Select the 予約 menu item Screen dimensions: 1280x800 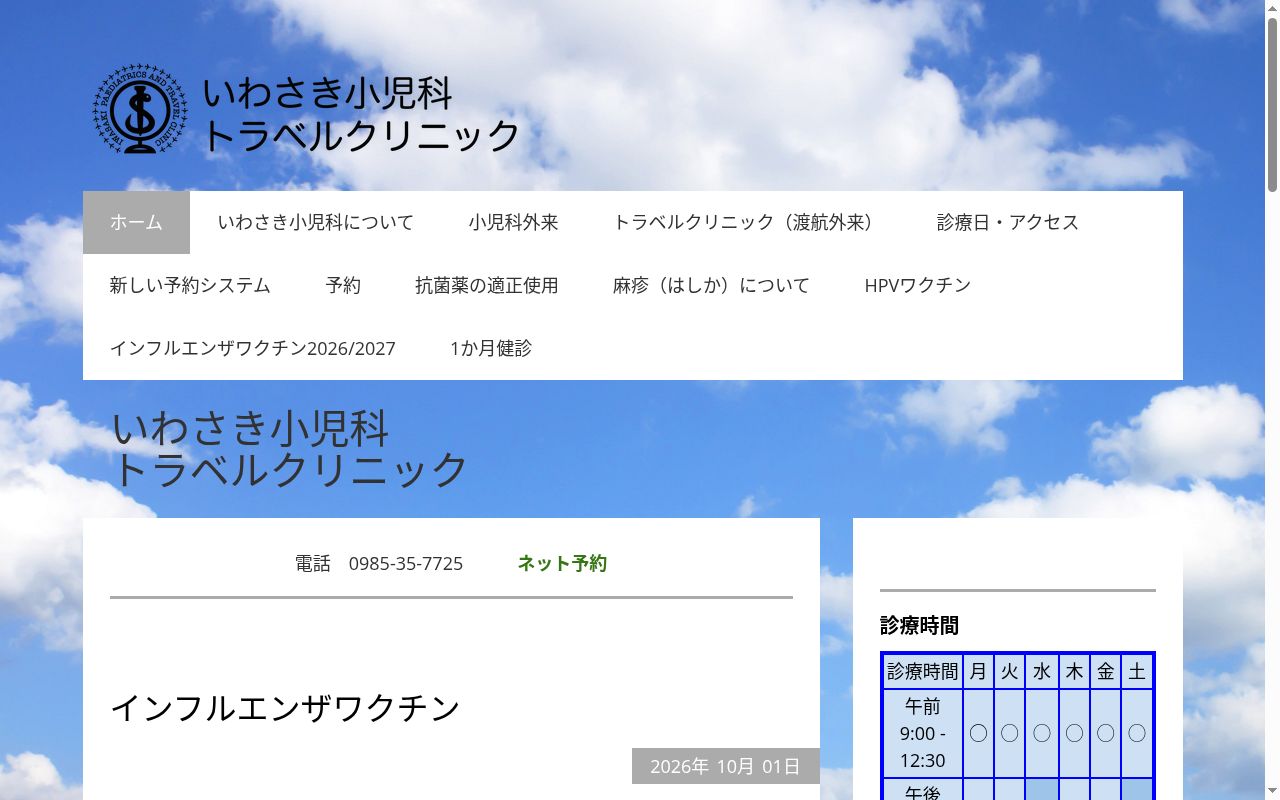click(x=343, y=285)
